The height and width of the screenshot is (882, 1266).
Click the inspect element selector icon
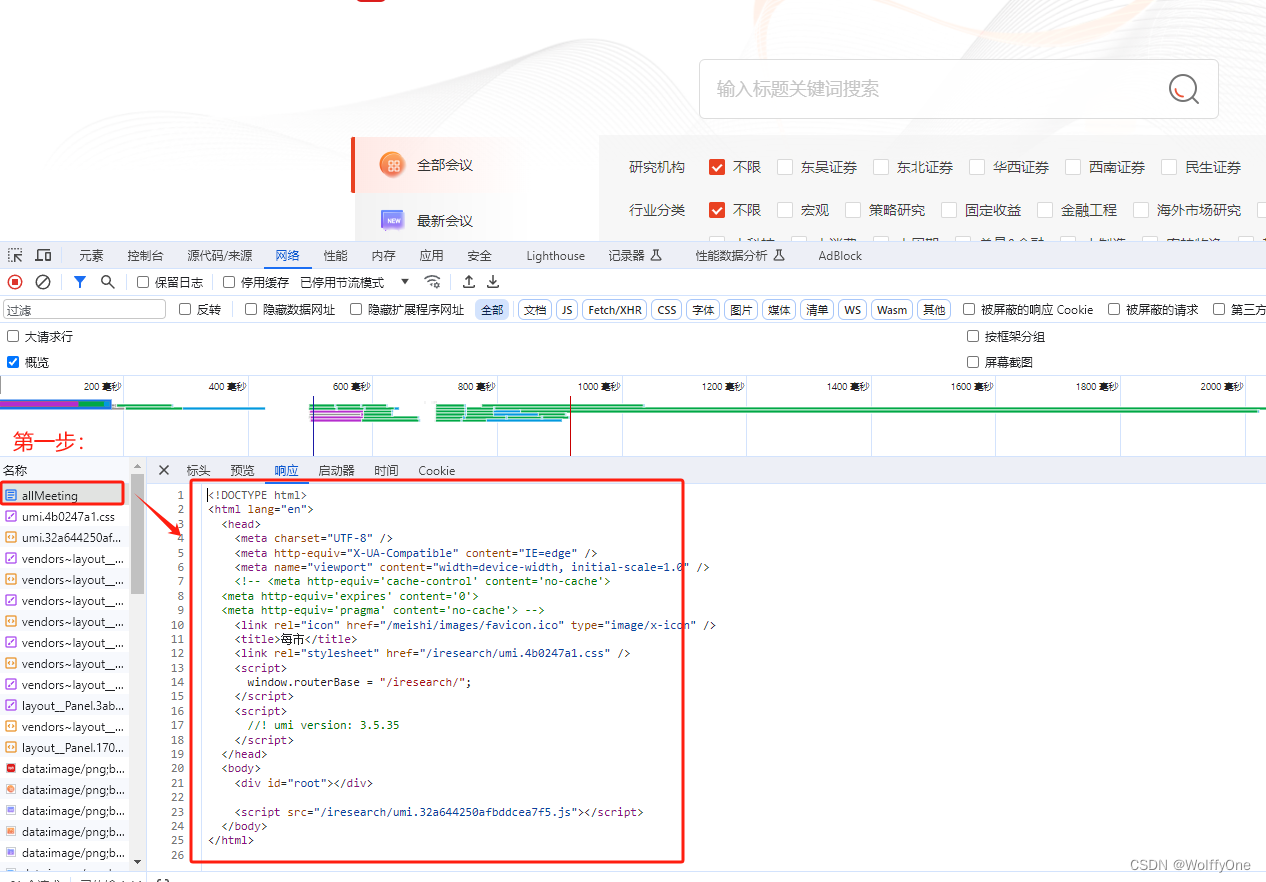pyautogui.click(x=15, y=256)
